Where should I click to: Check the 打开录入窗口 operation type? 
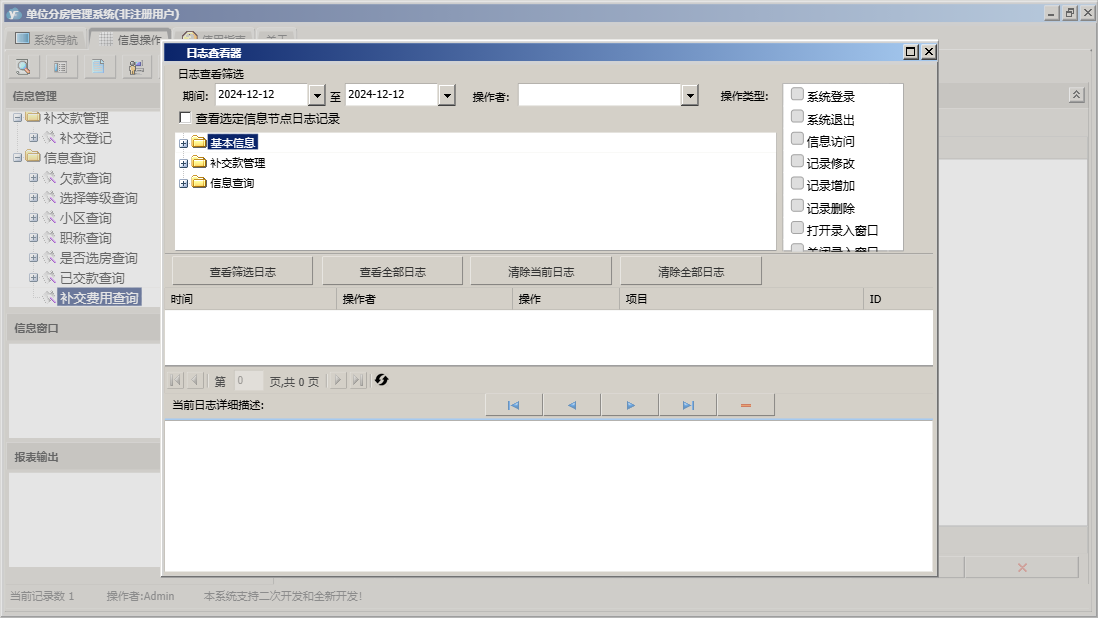click(x=797, y=228)
